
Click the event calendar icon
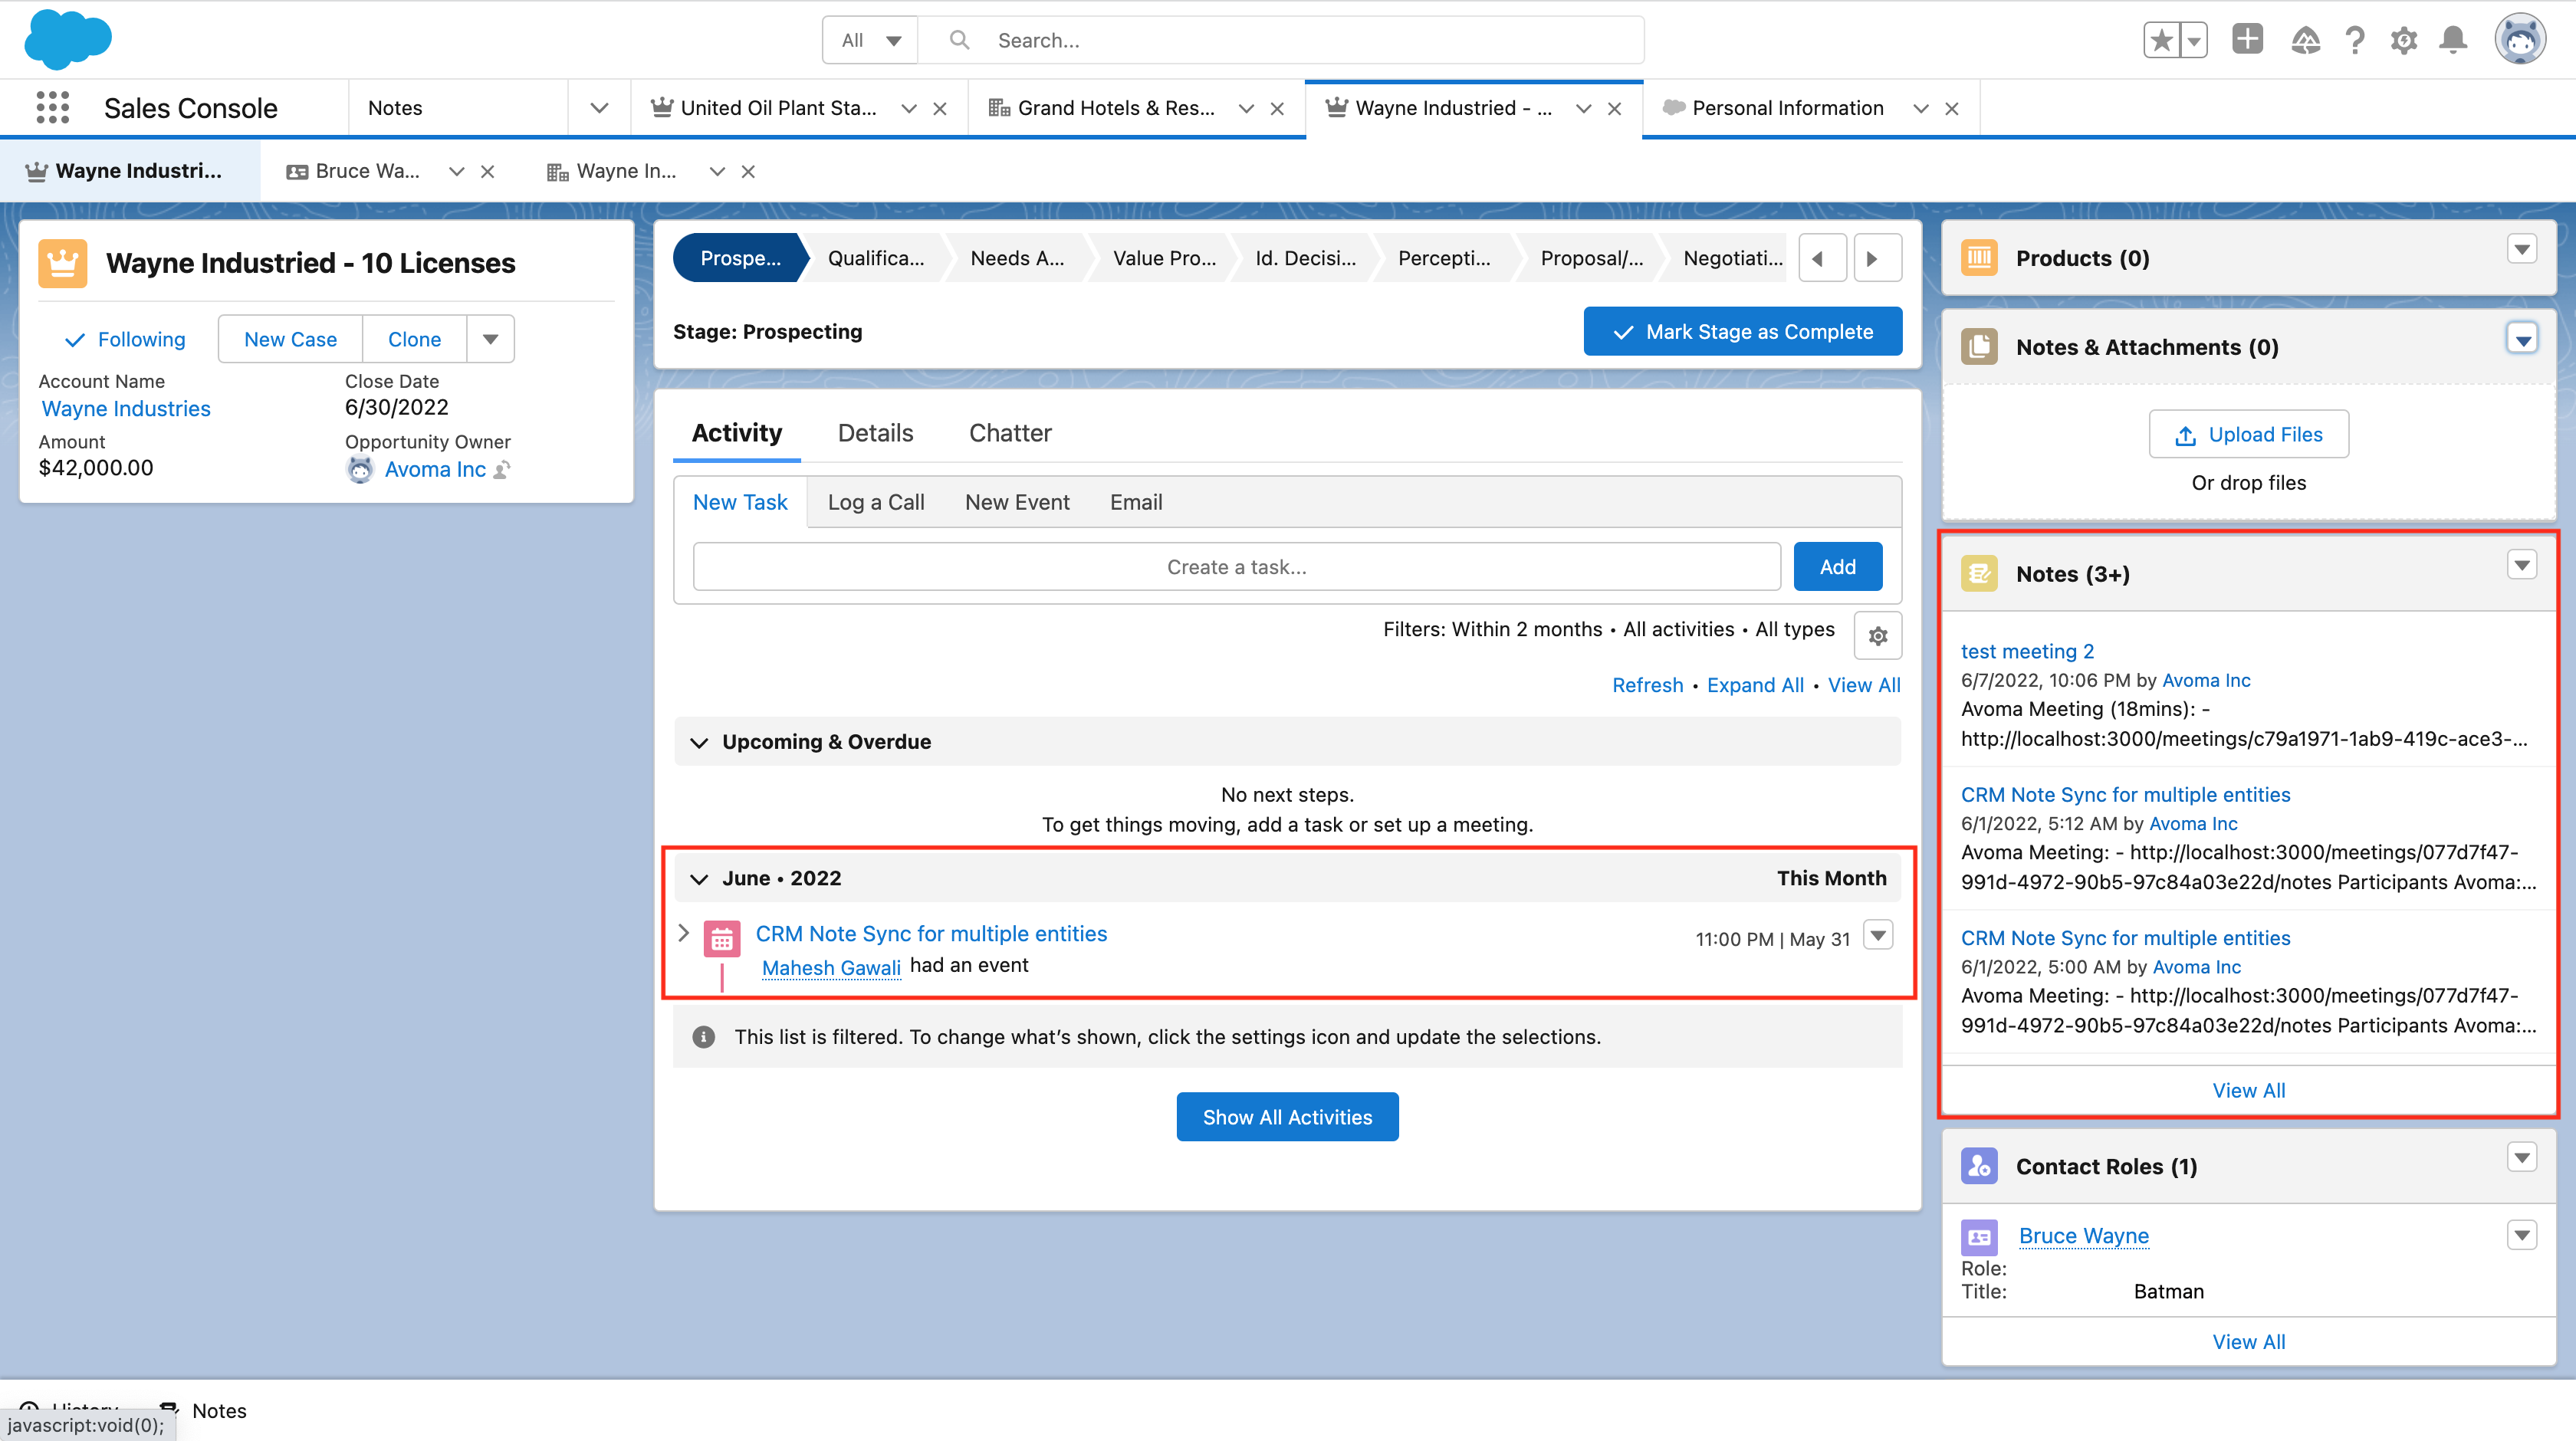tap(721, 939)
